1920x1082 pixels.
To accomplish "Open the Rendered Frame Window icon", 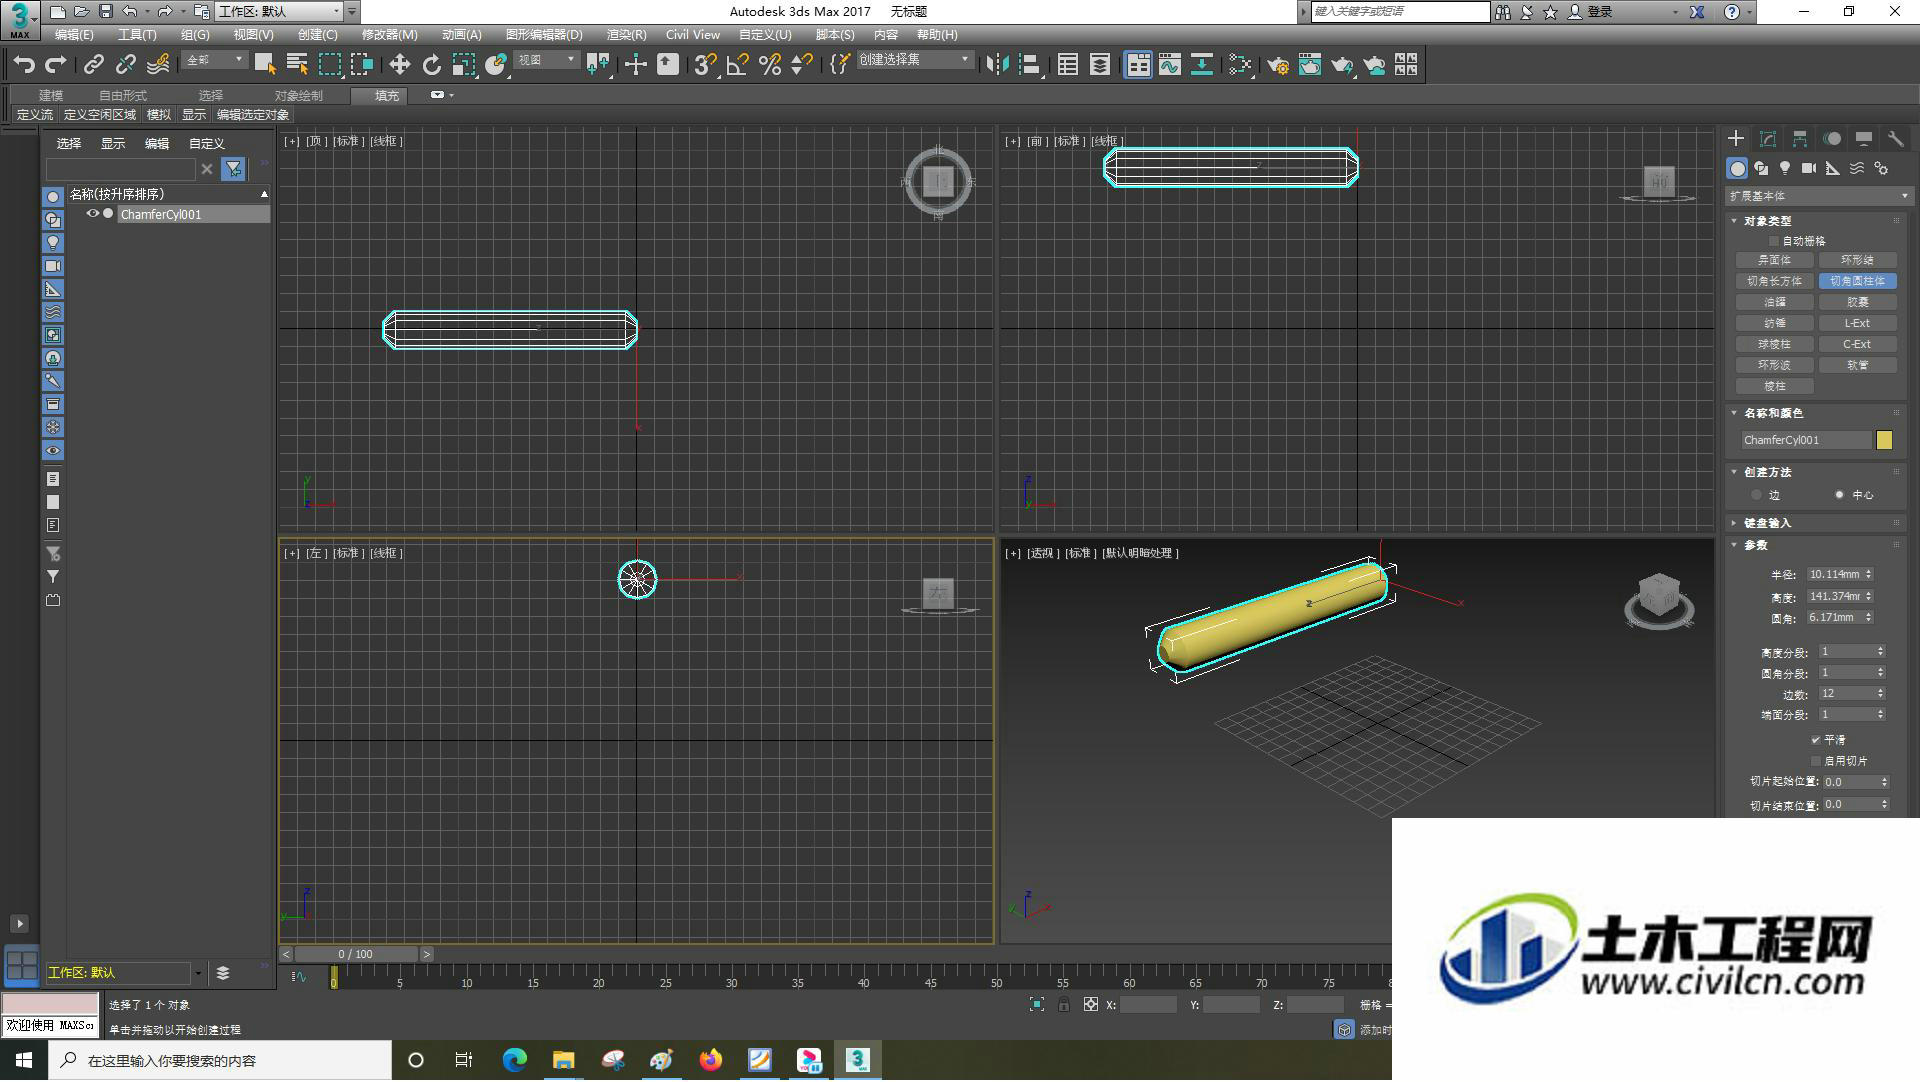I will [x=1310, y=65].
